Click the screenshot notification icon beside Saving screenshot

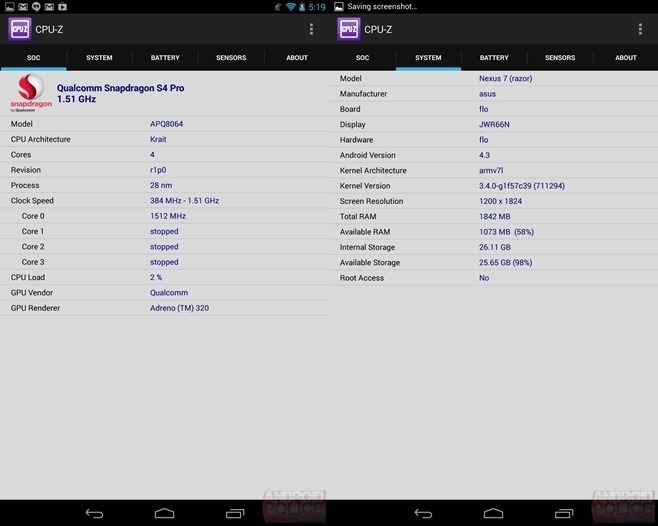coord(339,6)
